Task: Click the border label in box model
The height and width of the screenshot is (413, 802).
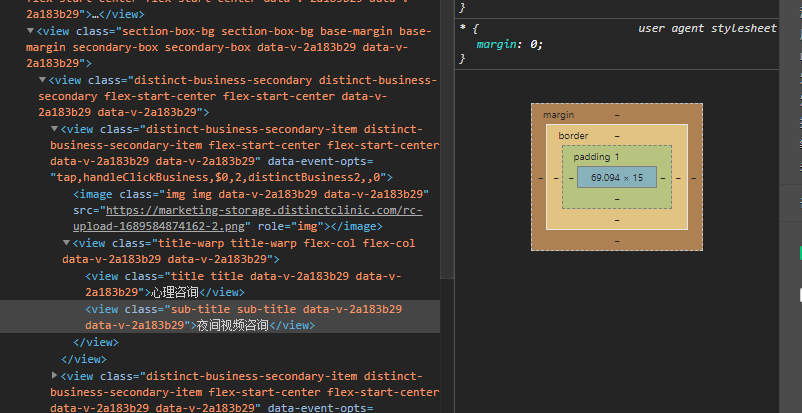Action: [573, 136]
